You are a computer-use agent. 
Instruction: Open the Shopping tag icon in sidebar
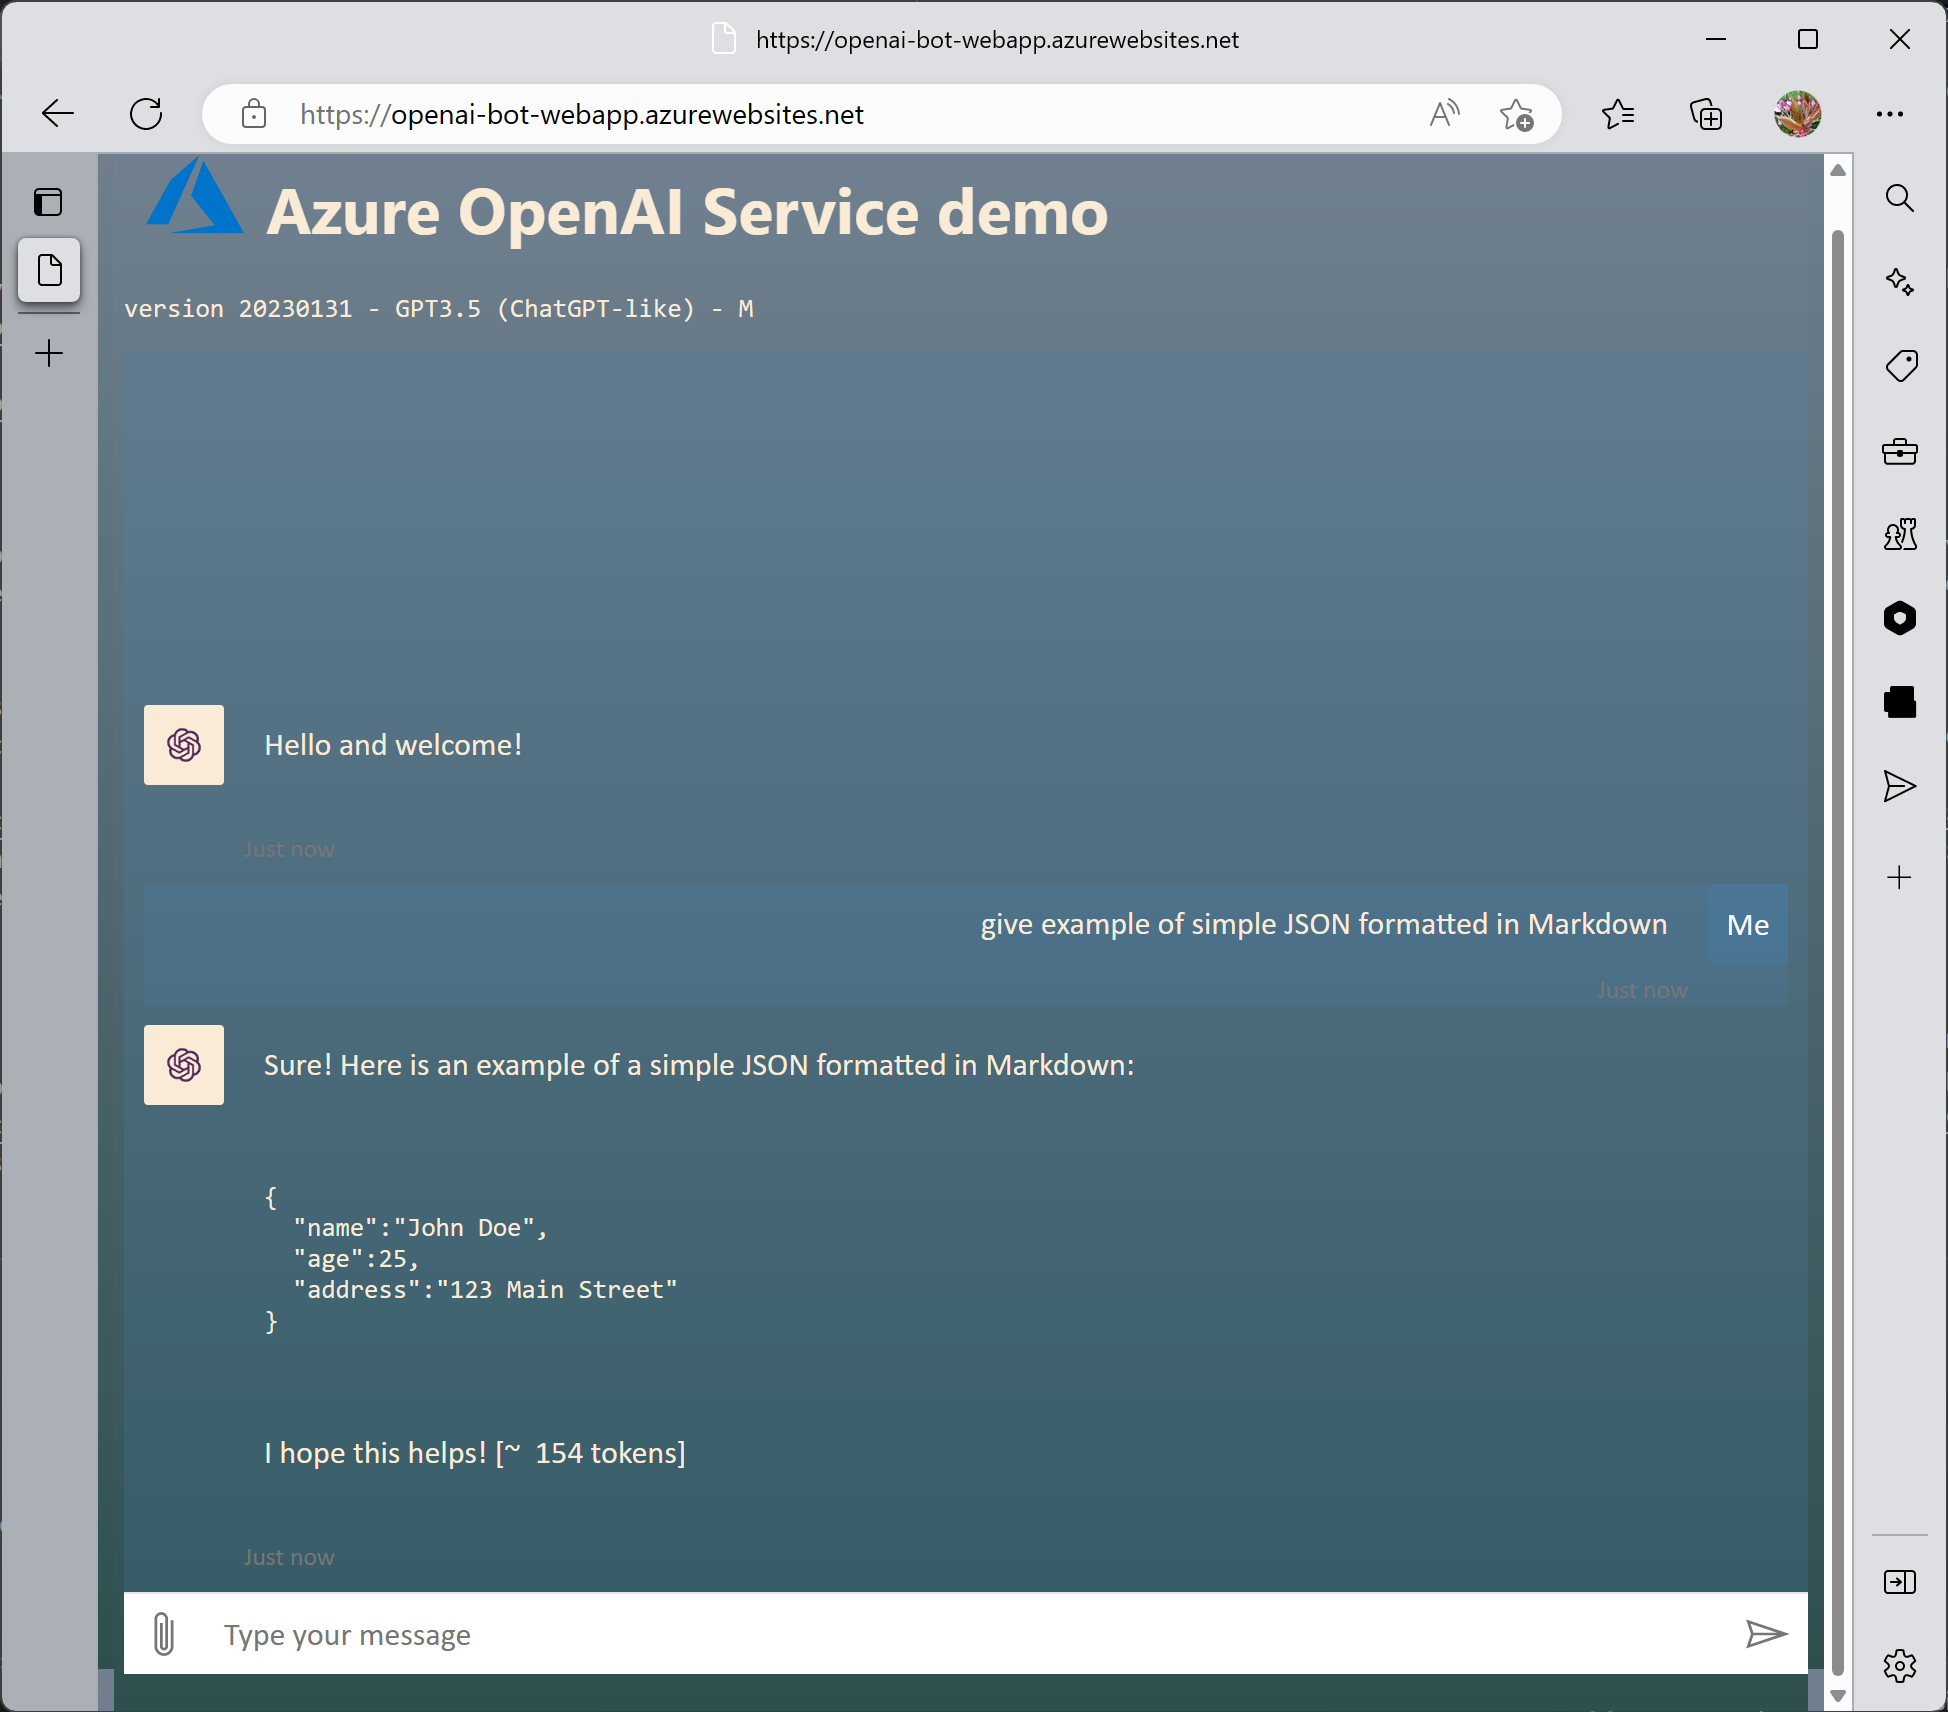[1900, 366]
